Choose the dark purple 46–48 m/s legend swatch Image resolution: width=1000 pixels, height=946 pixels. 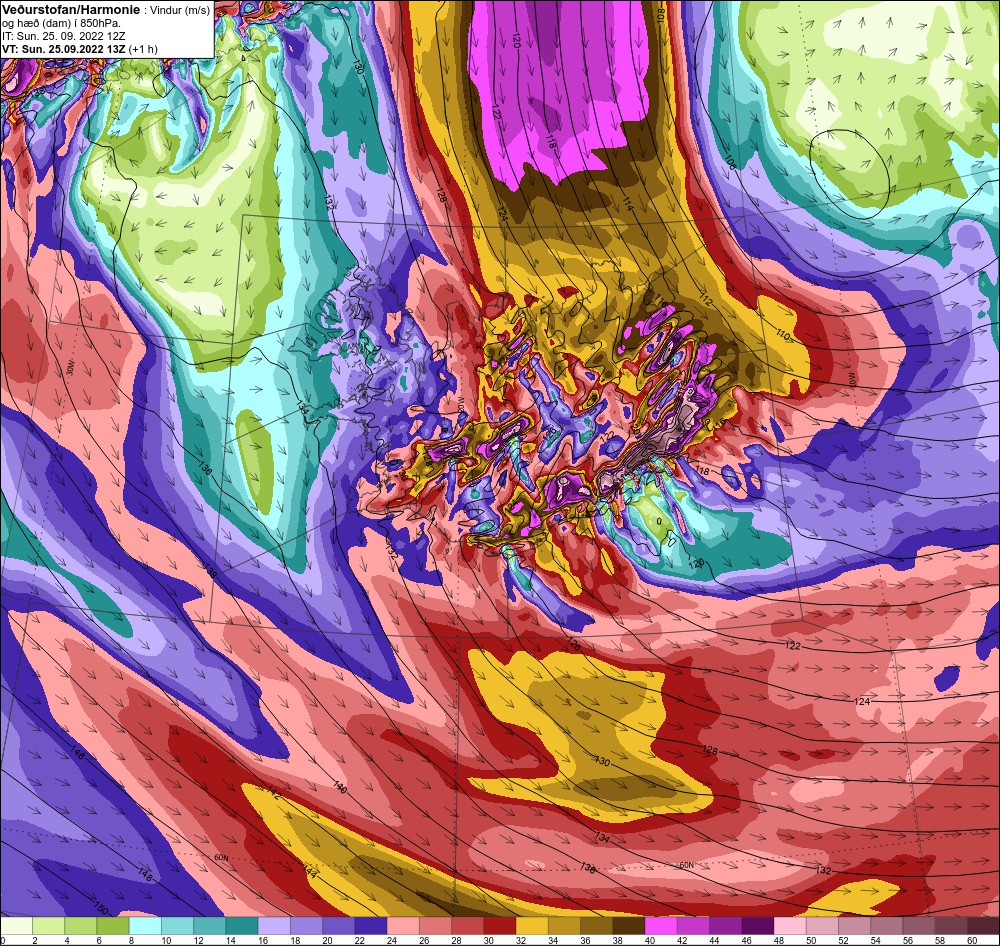click(x=758, y=926)
